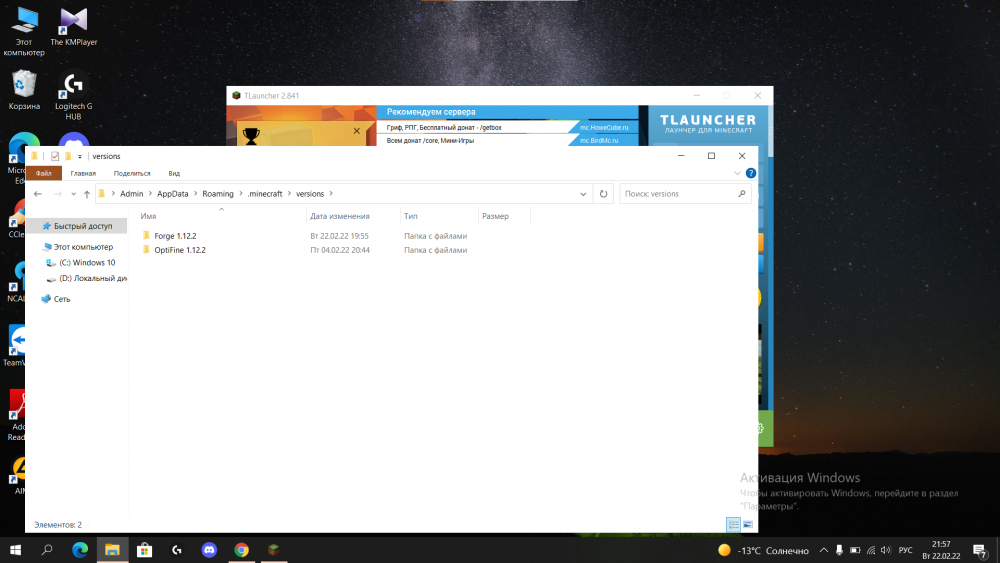Open The KMPlayer desktop shortcut
1000x563 pixels.
[73, 27]
